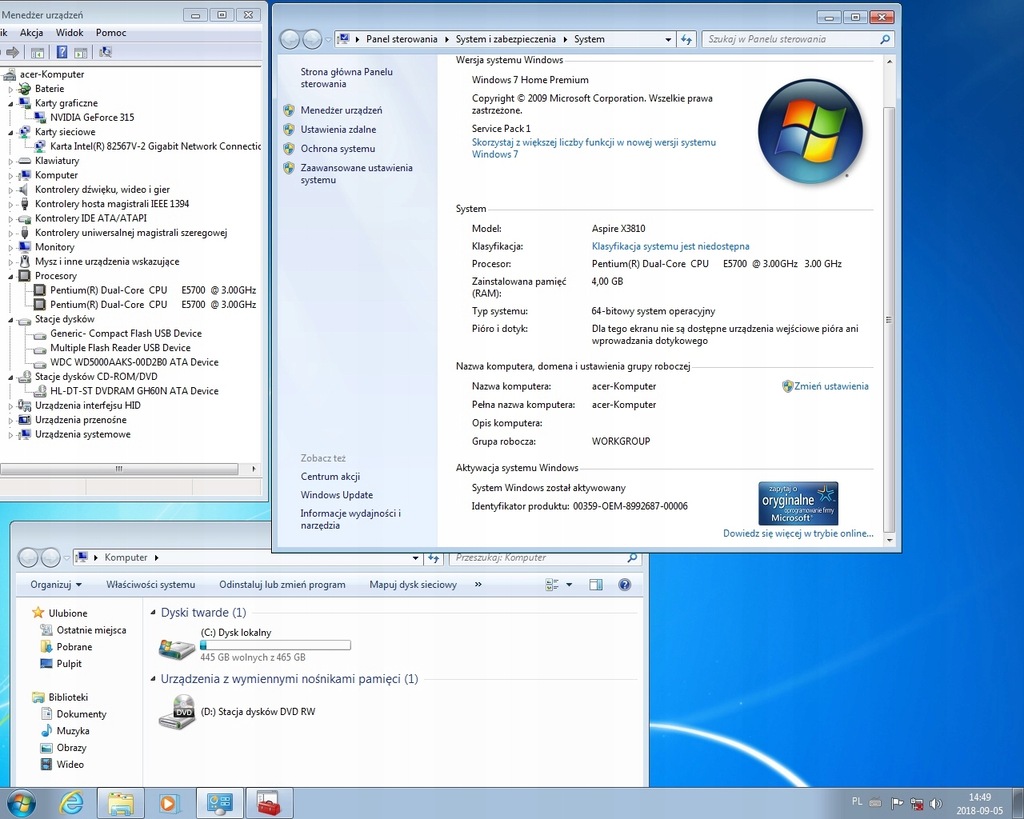This screenshot has width=1024, height=819.
Task: Open Menedżer urządzeń link in System panel
Action: pos(342,110)
